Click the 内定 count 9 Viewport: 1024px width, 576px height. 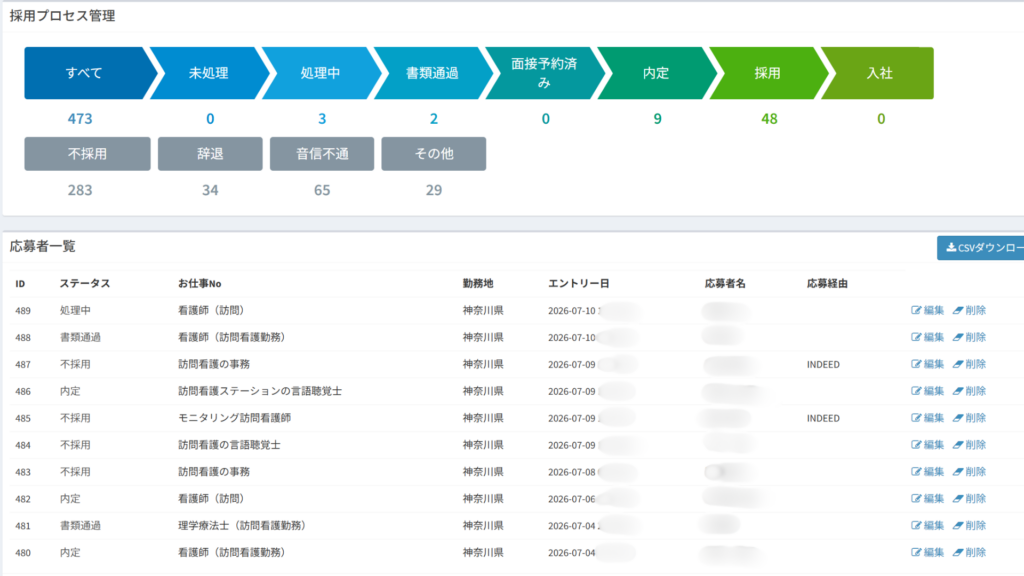coord(658,119)
